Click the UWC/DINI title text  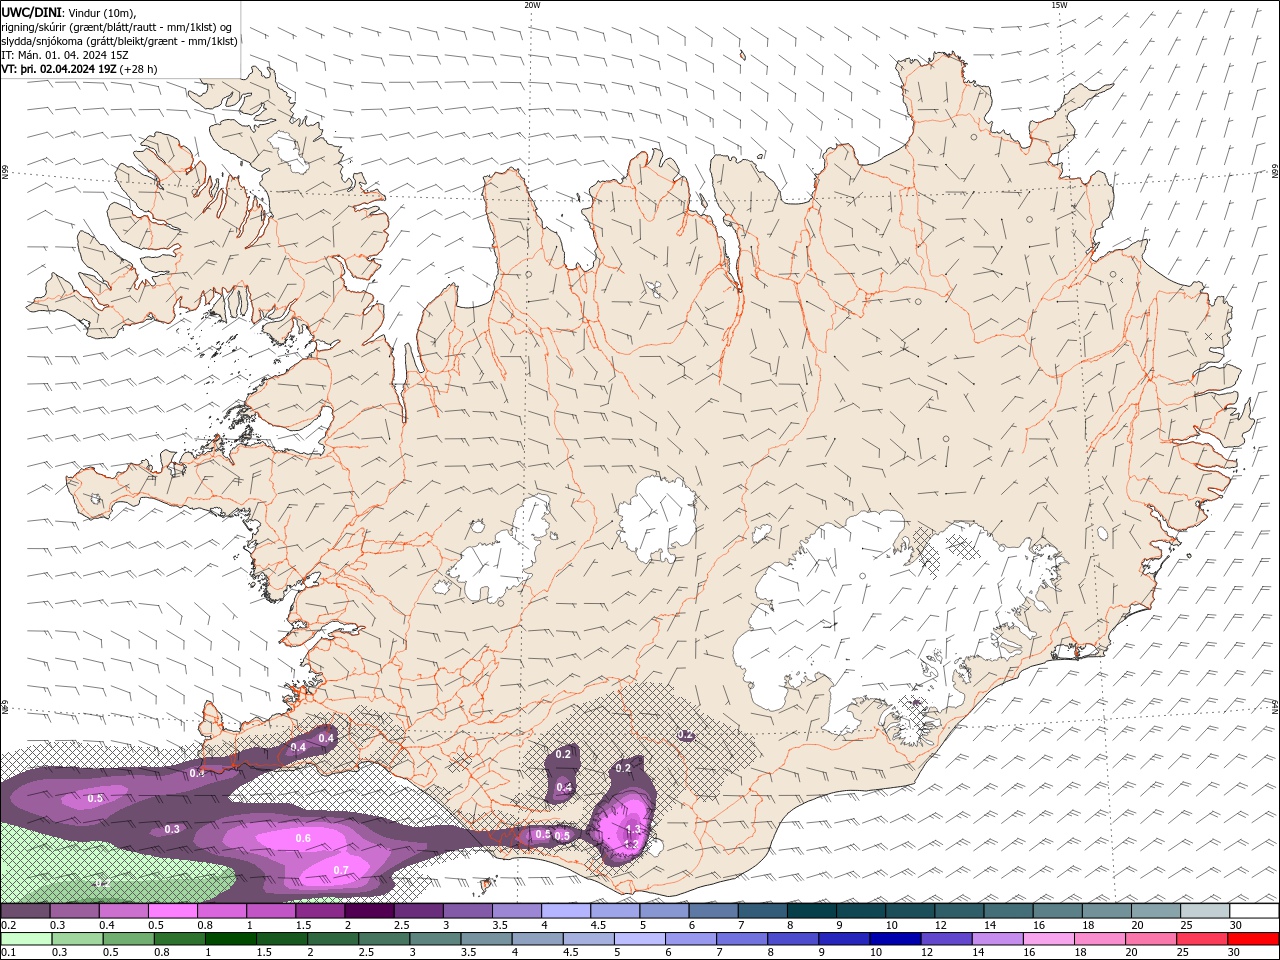pyautogui.click(x=30, y=11)
